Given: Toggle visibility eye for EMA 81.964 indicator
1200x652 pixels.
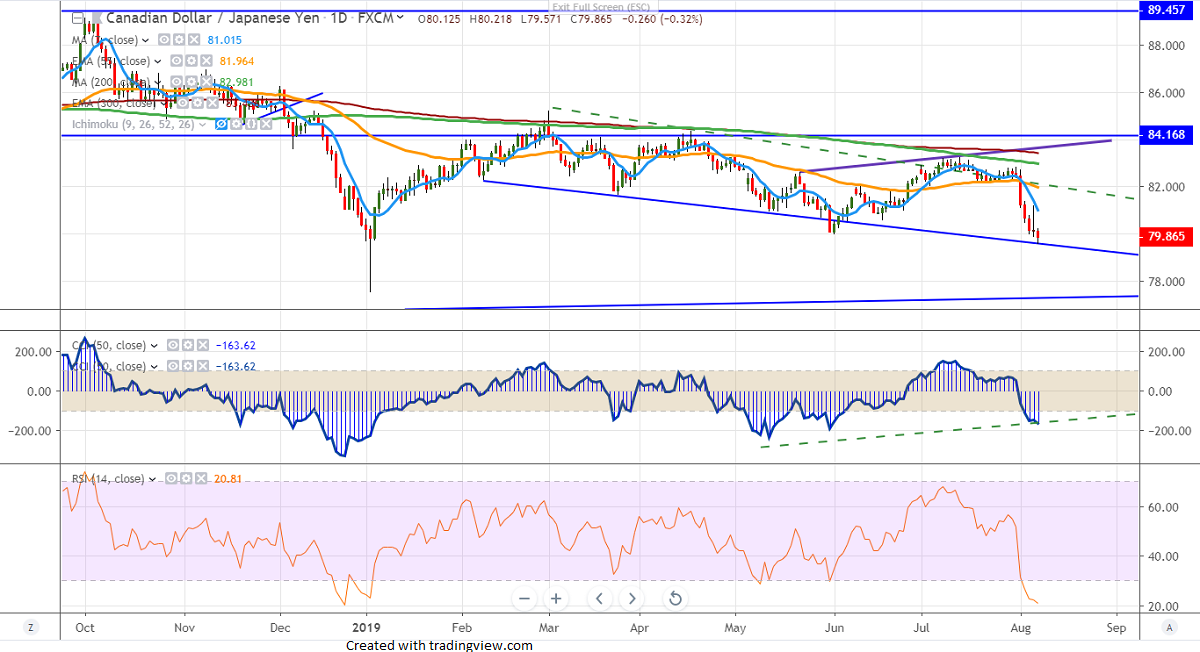Looking at the screenshot, I should click(176, 61).
